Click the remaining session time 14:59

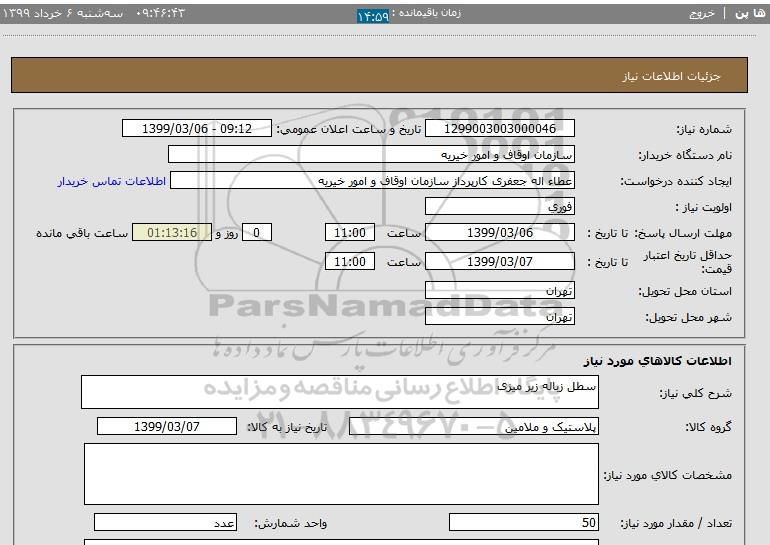(x=373, y=16)
